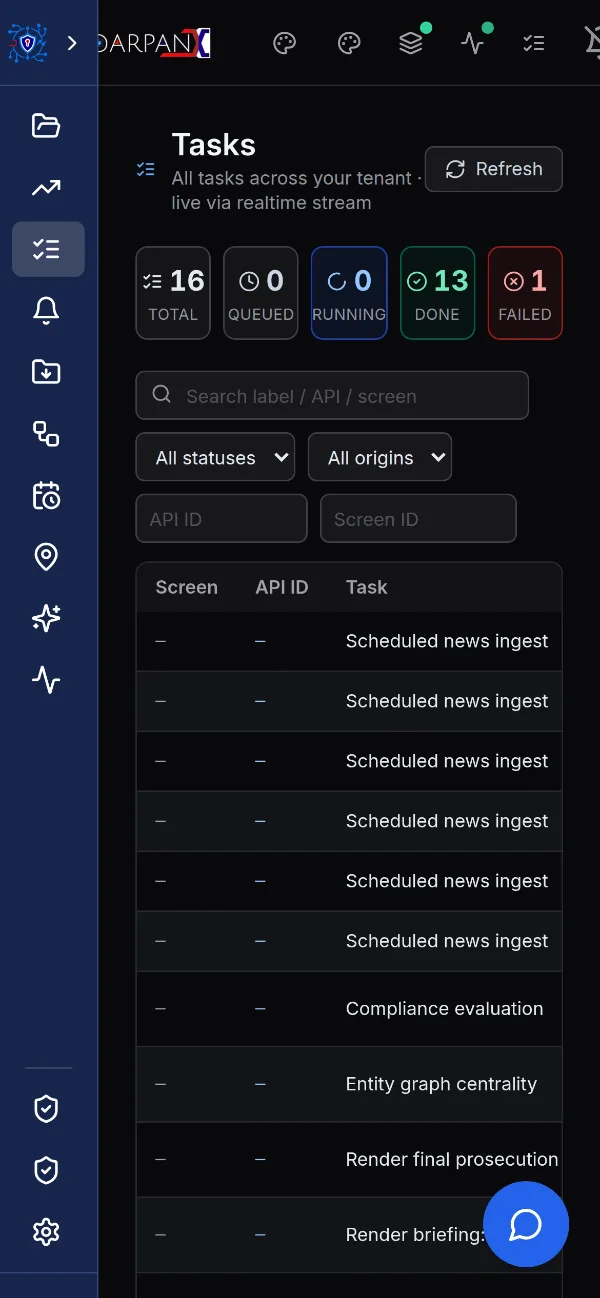Filter by the Failed 1 stat card

pyautogui.click(x=525, y=293)
